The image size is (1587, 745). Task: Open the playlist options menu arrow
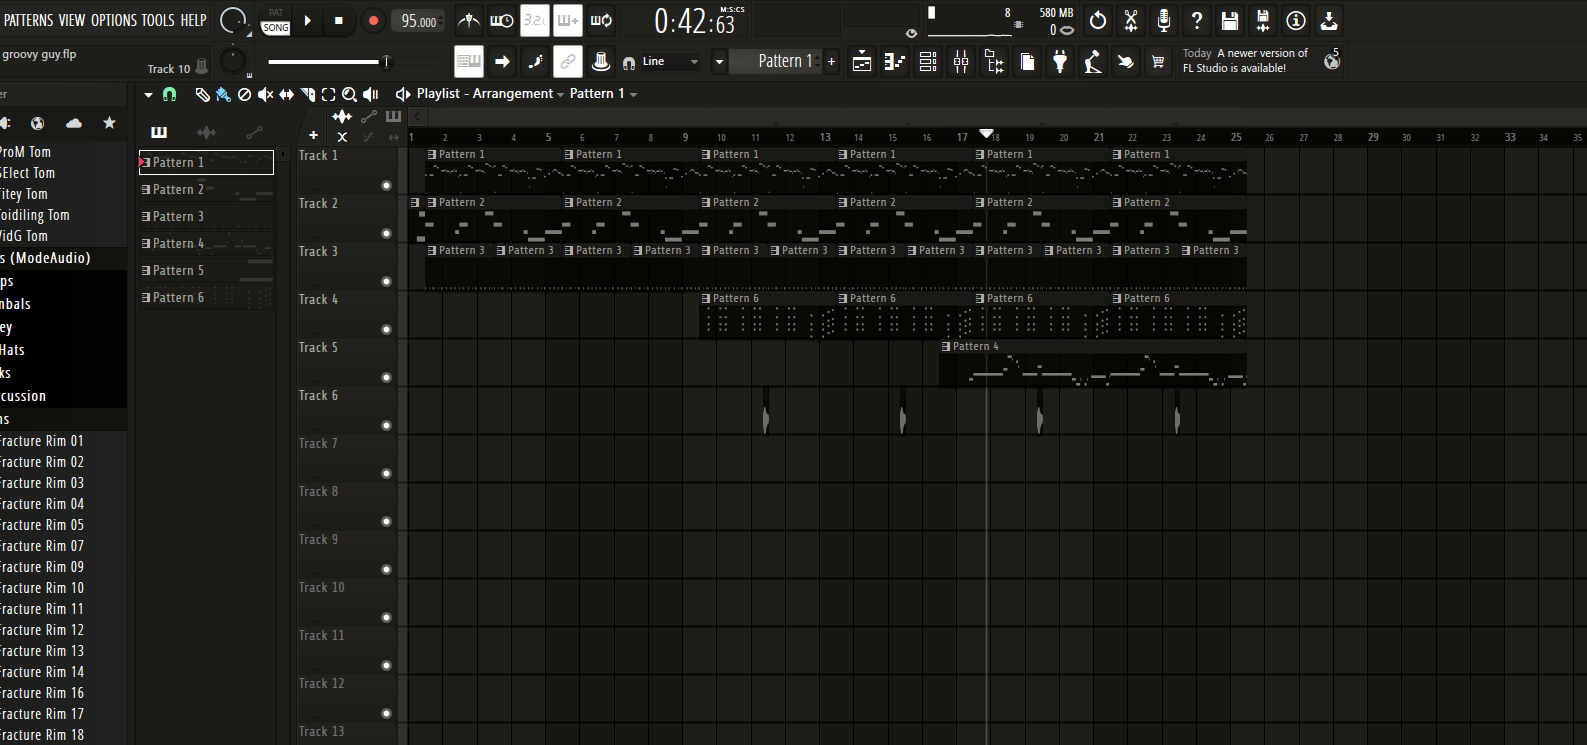pos(148,94)
